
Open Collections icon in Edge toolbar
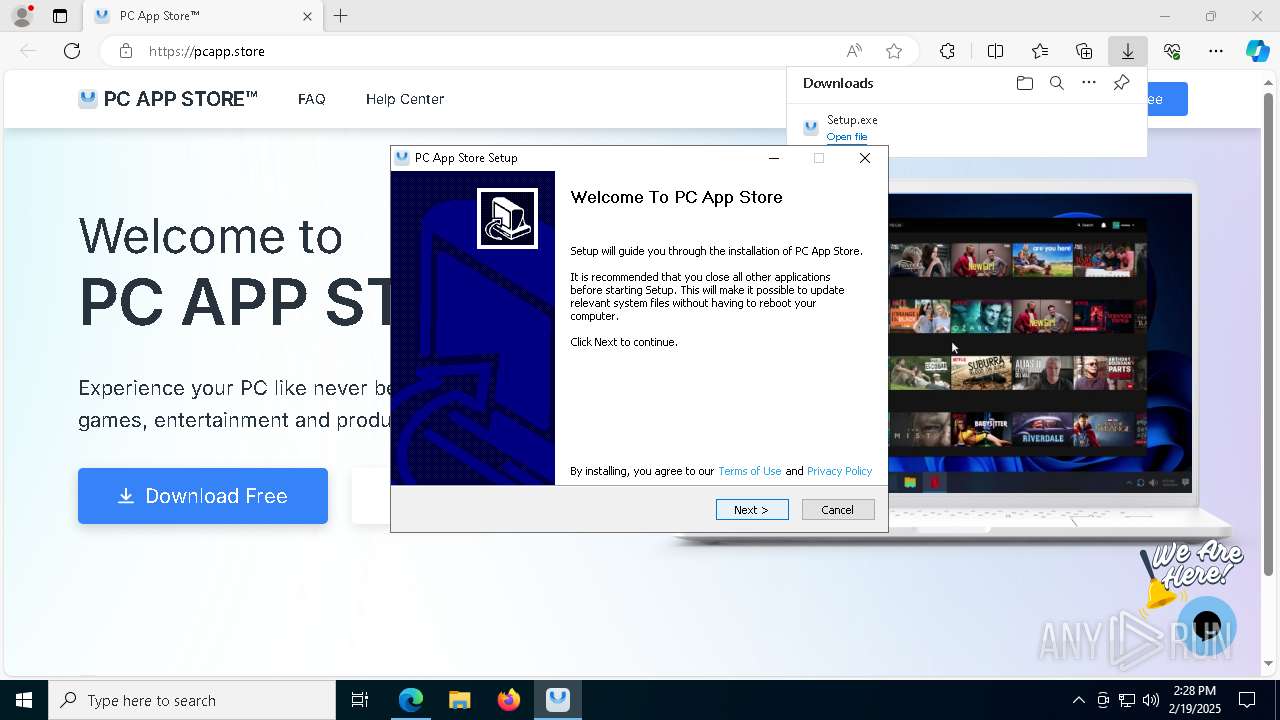tap(1084, 51)
